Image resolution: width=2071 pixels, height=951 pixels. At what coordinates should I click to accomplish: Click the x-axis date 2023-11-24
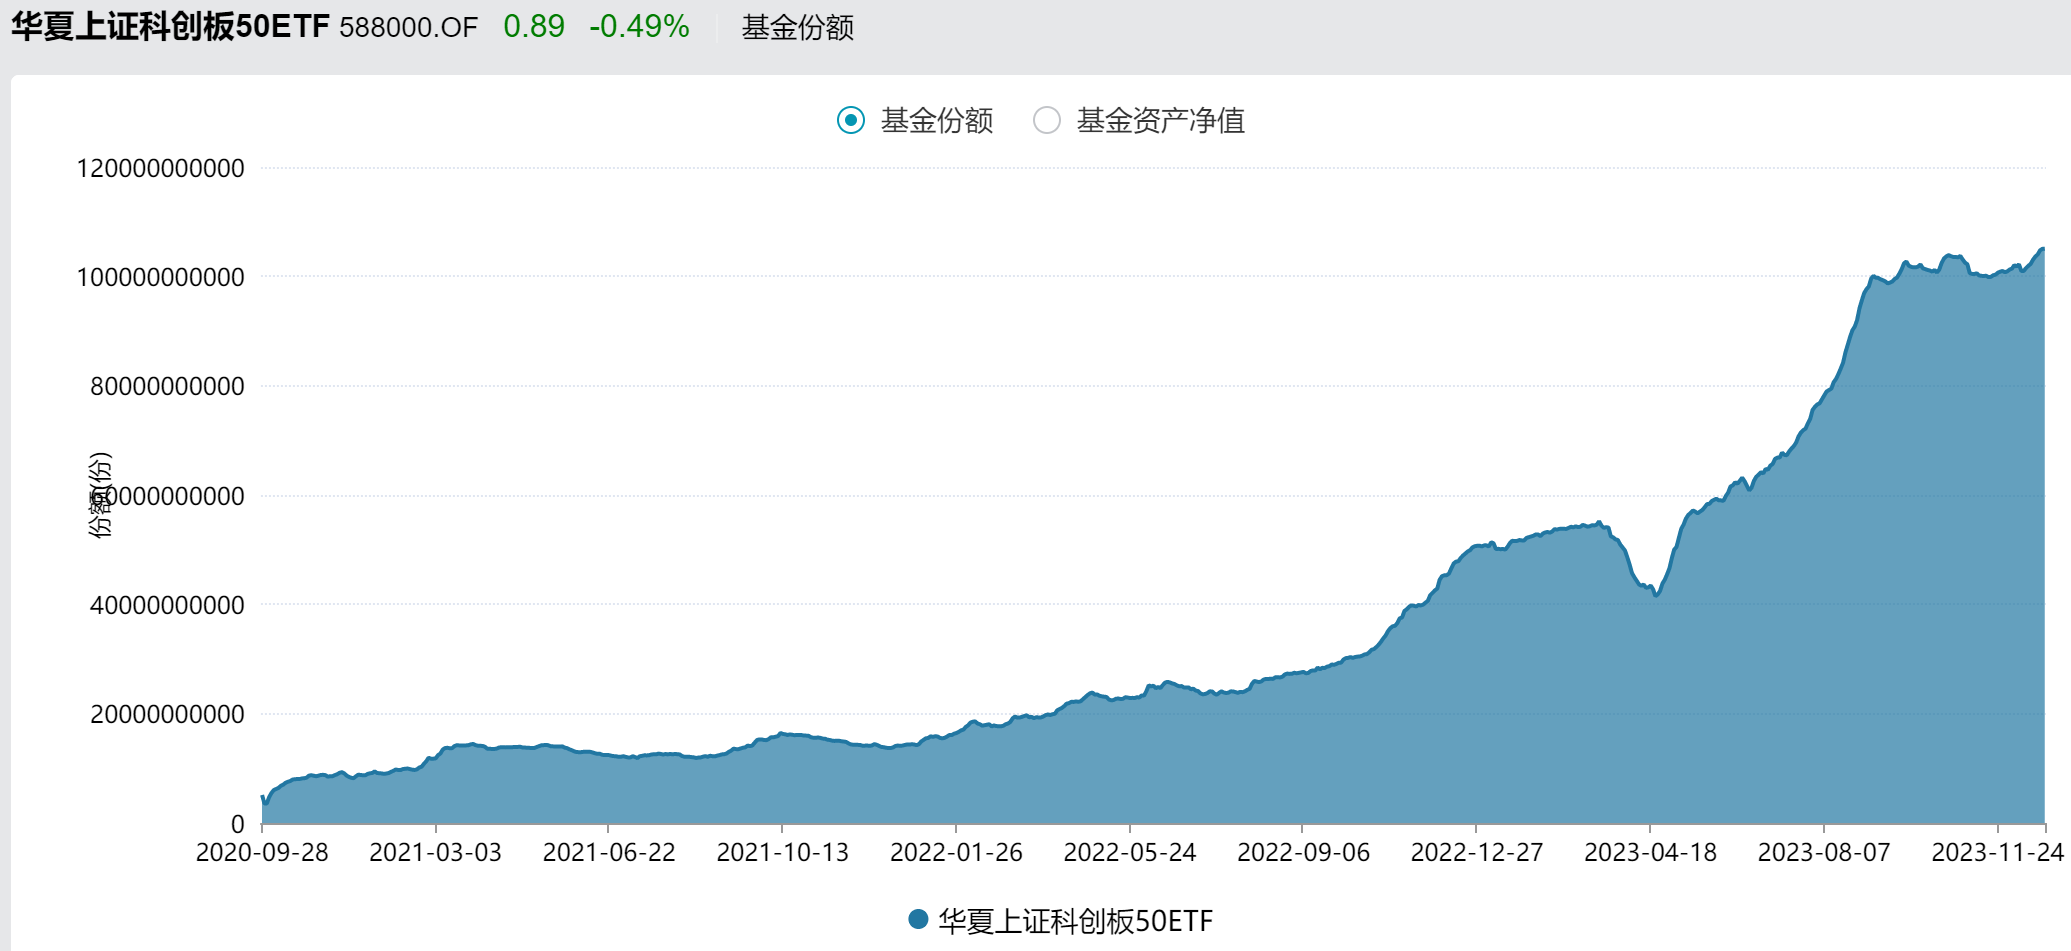pos(1997,853)
